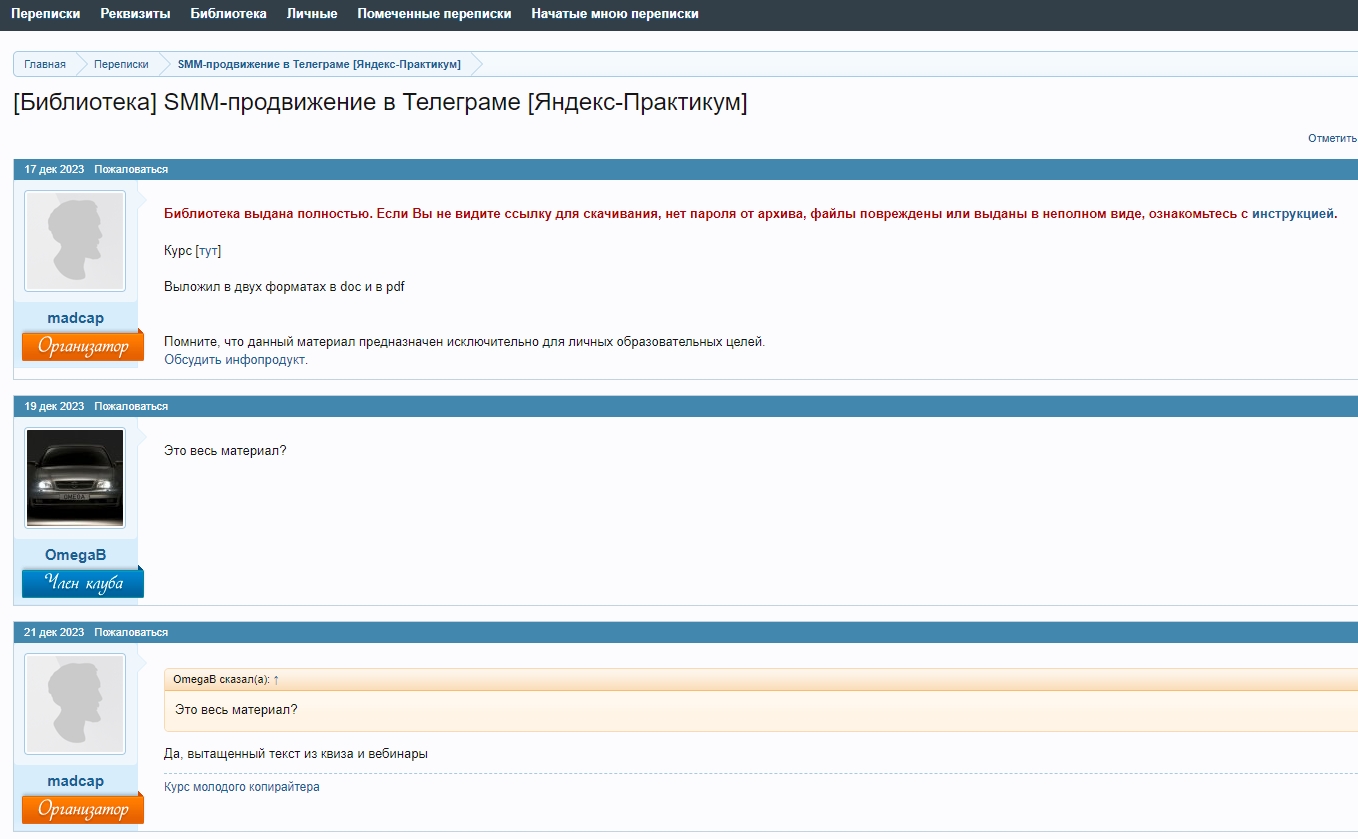Click madcap's avatar in the 21 дек post
This screenshot has width=1358, height=839.
tap(75, 704)
